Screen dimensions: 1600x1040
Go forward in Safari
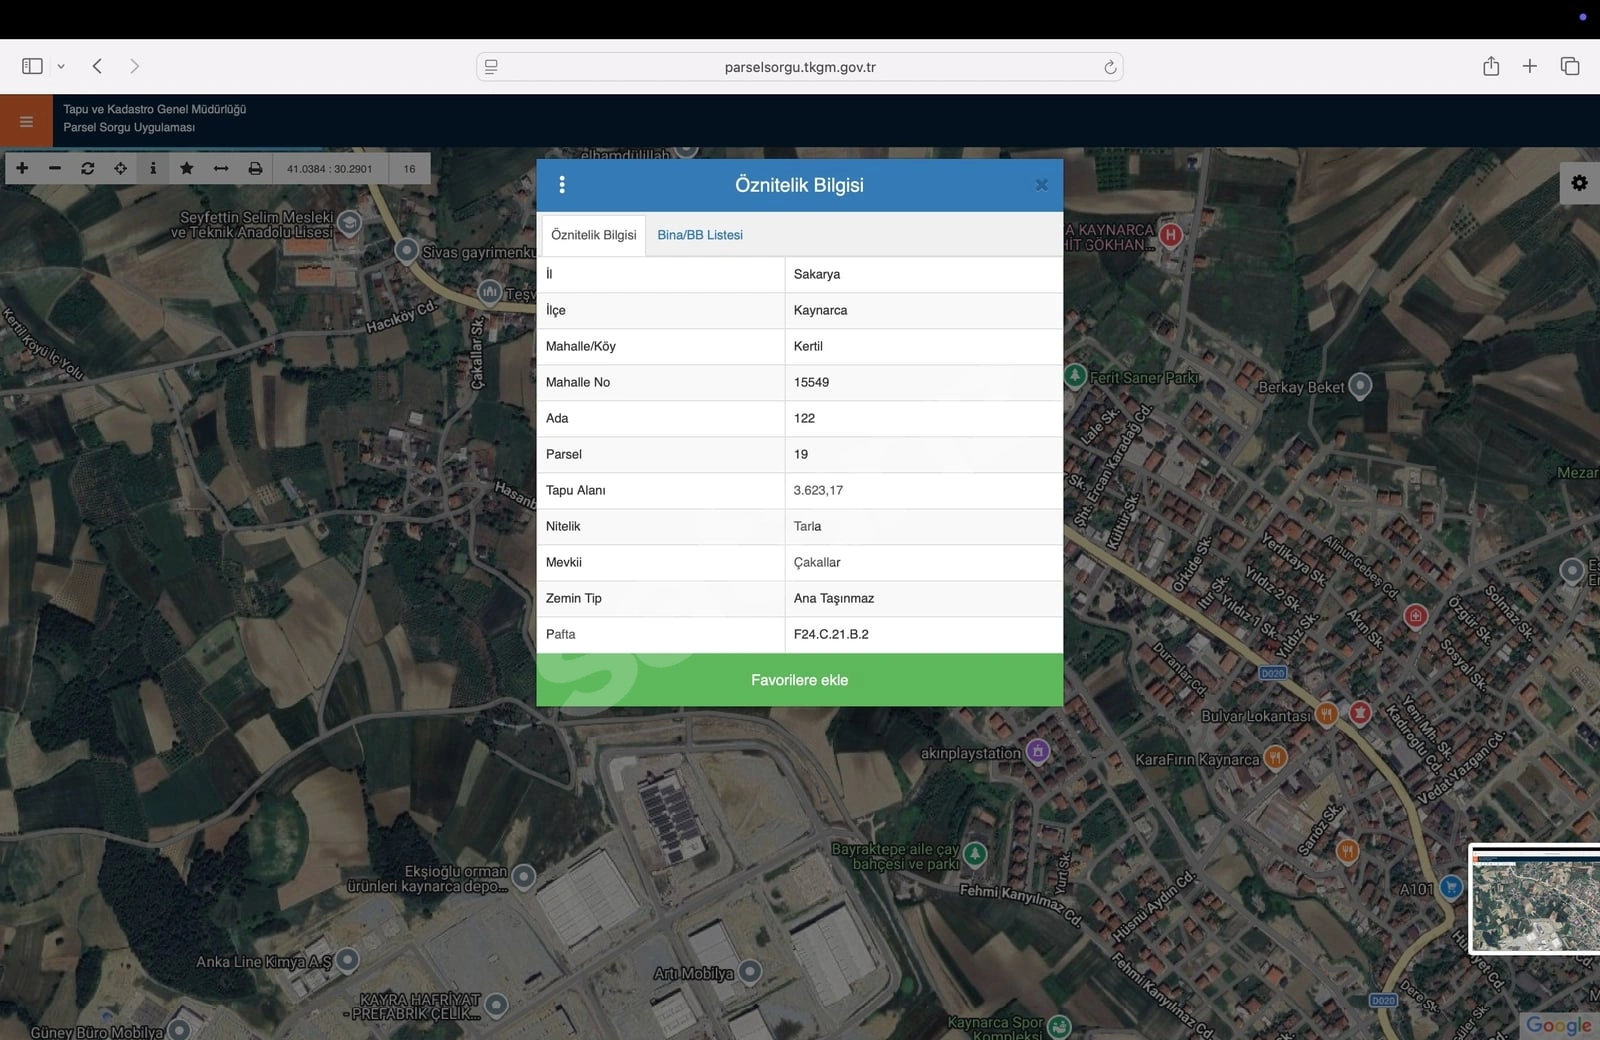point(134,66)
